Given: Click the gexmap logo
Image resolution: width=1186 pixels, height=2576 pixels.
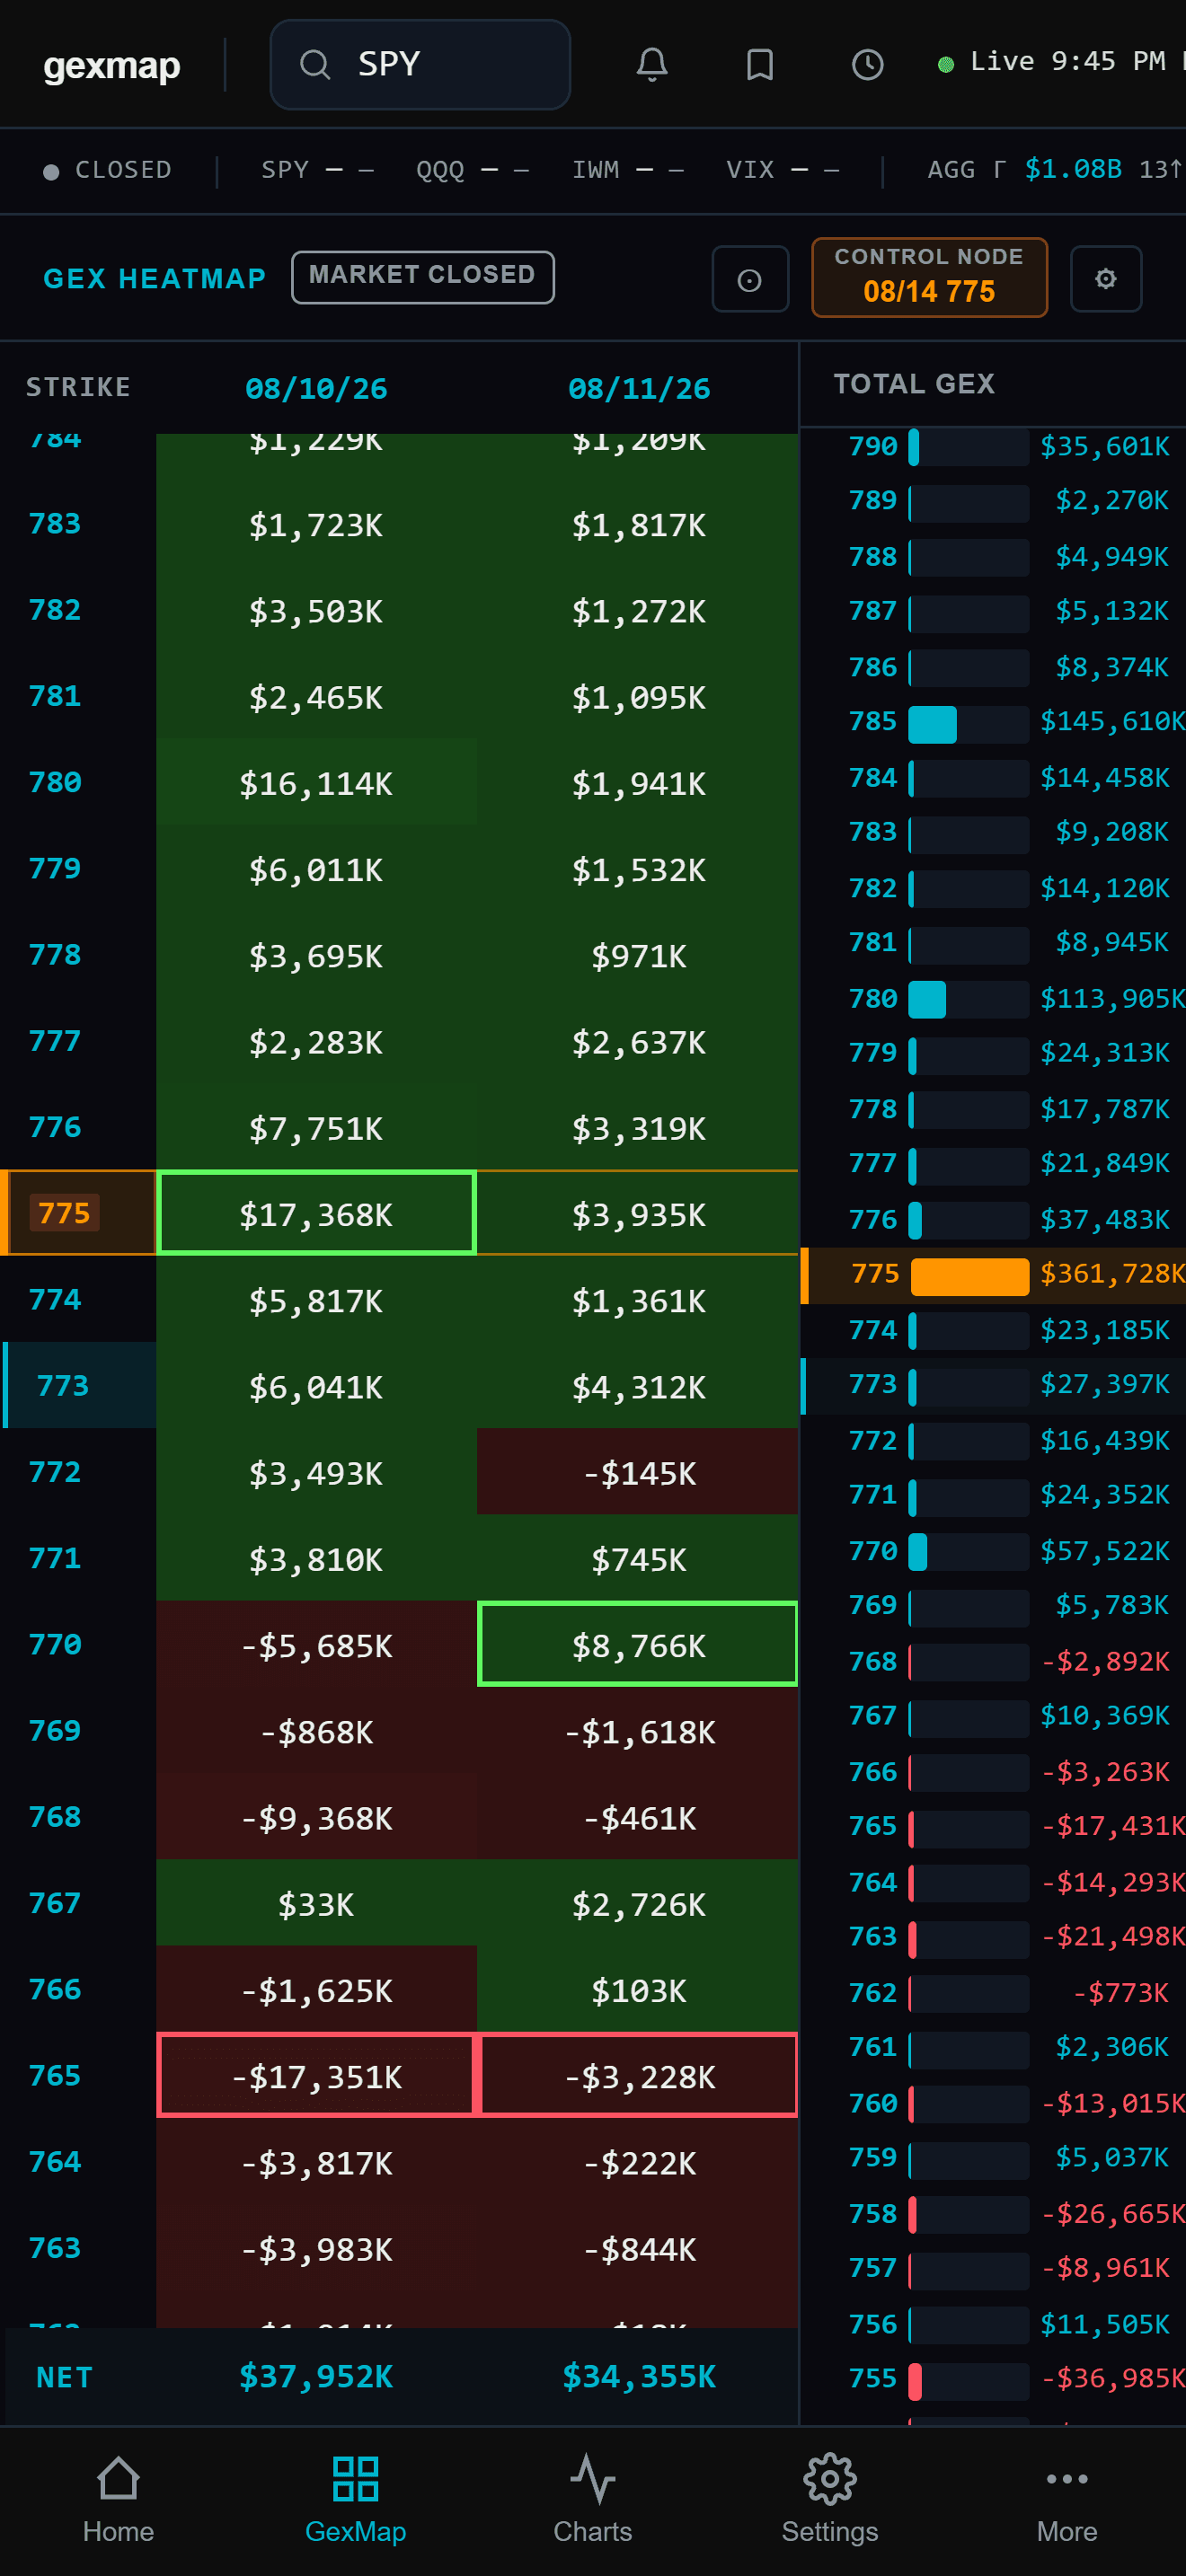Looking at the screenshot, I should (112, 66).
